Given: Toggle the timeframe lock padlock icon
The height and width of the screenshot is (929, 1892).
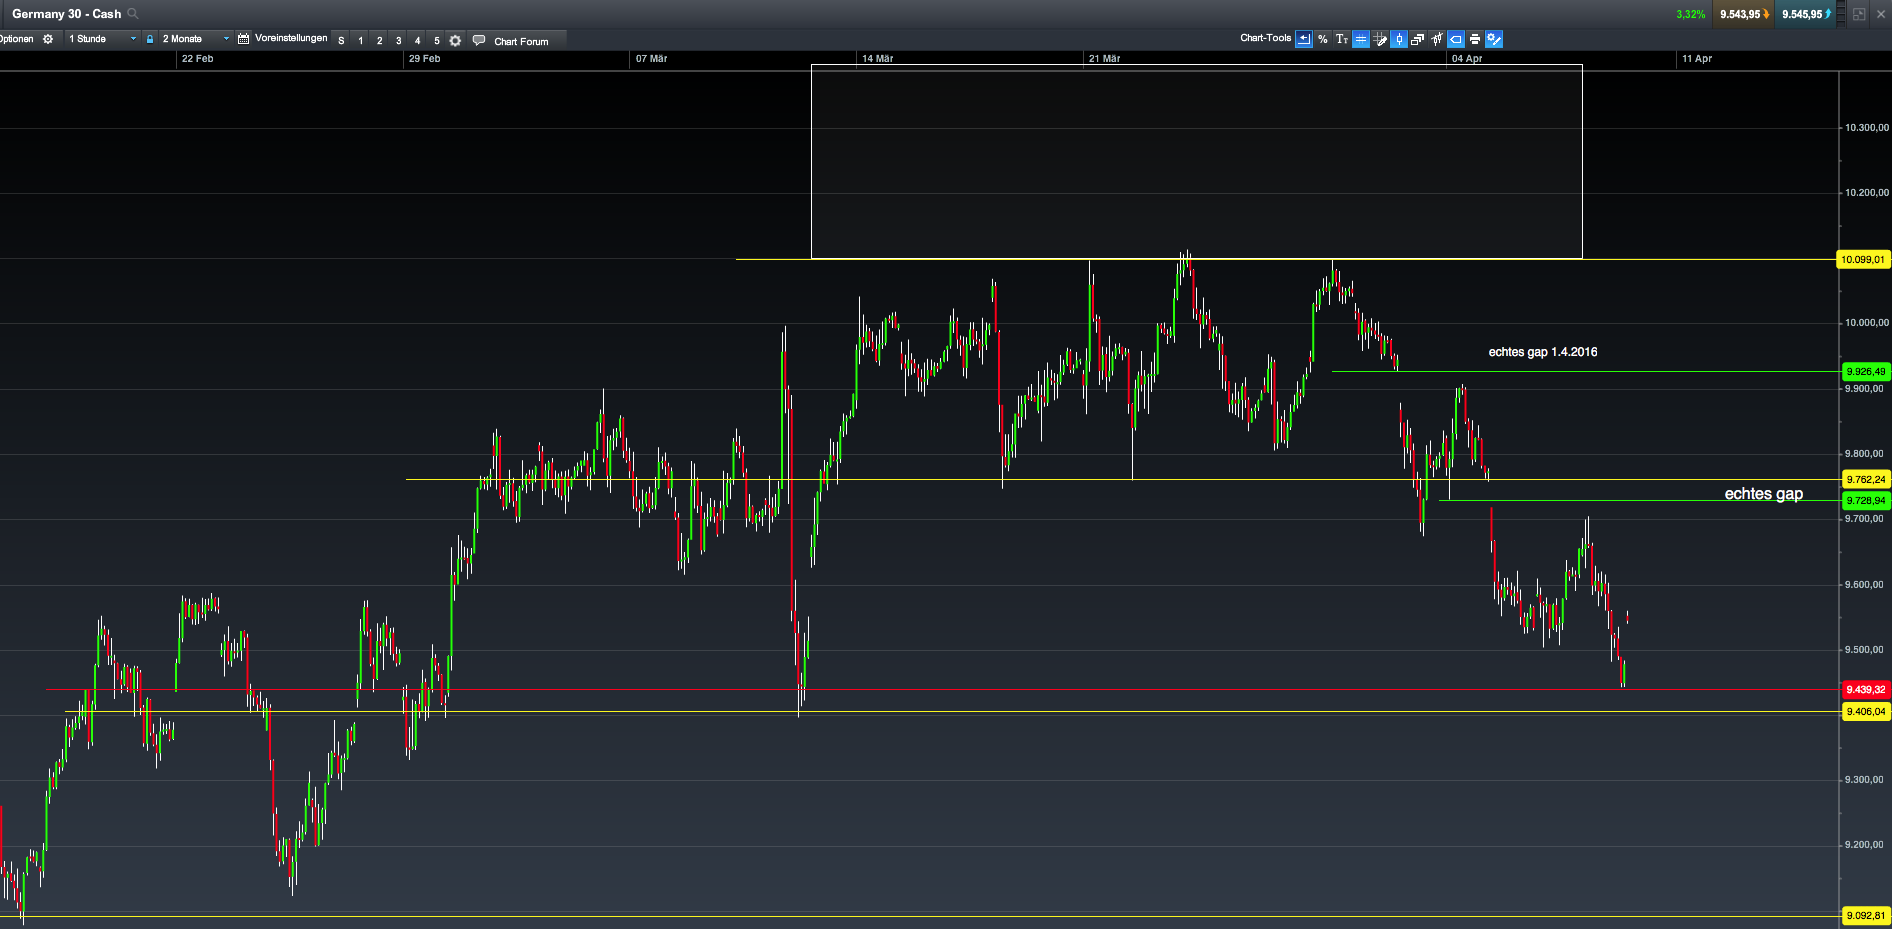Looking at the screenshot, I should tap(150, 38).
